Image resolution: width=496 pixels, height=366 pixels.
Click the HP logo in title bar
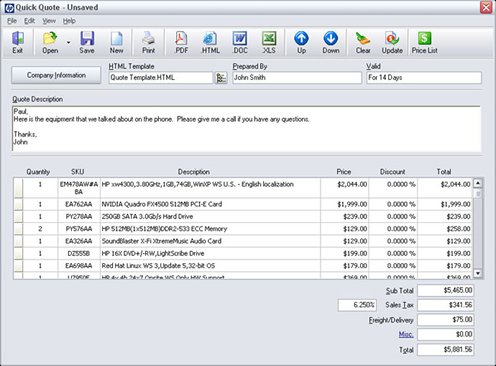(x=9, y=8)
